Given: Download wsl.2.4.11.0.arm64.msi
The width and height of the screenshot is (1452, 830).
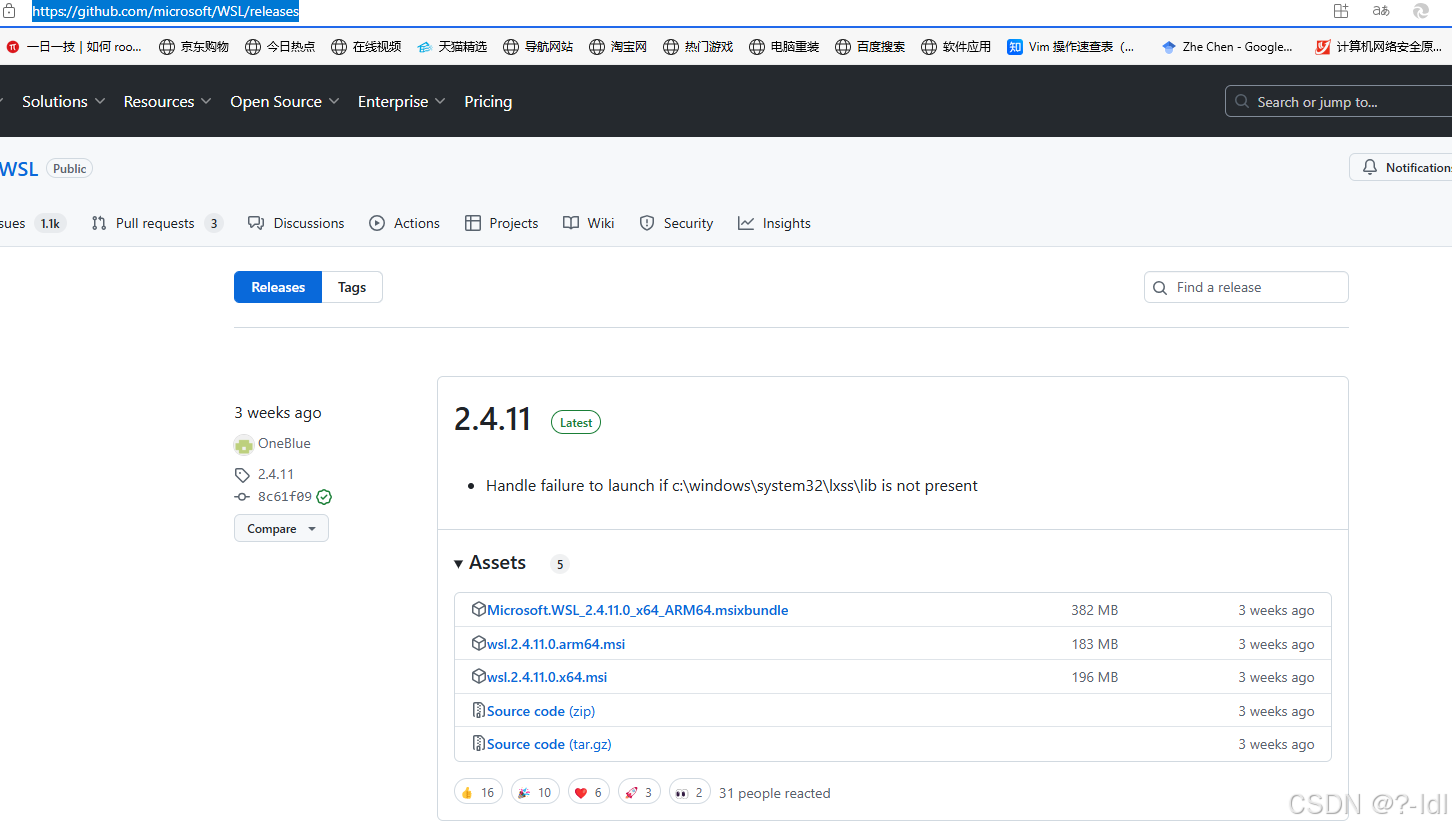Looking at the screenshot, I should (556, 644).
